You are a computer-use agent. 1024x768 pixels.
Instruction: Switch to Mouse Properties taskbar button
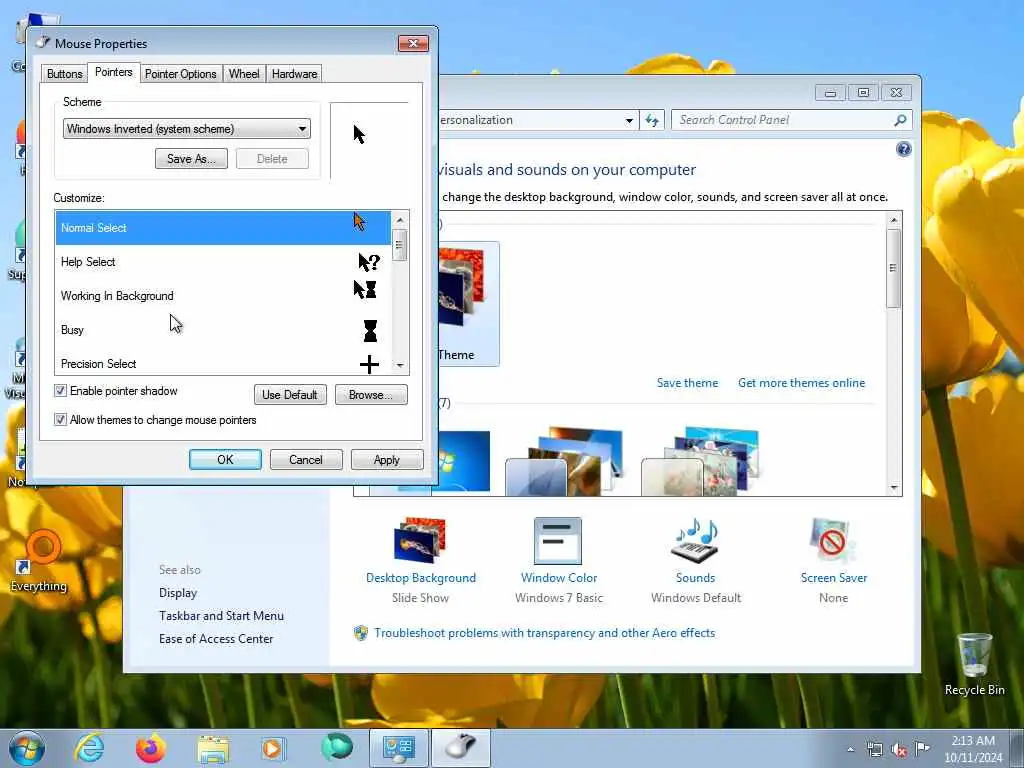coord(461,748)
